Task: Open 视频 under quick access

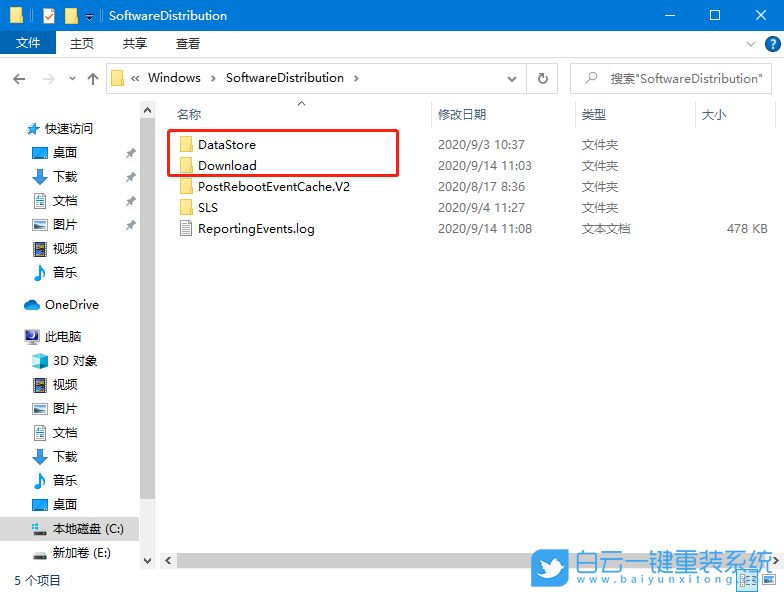Action: coord(65,248)
